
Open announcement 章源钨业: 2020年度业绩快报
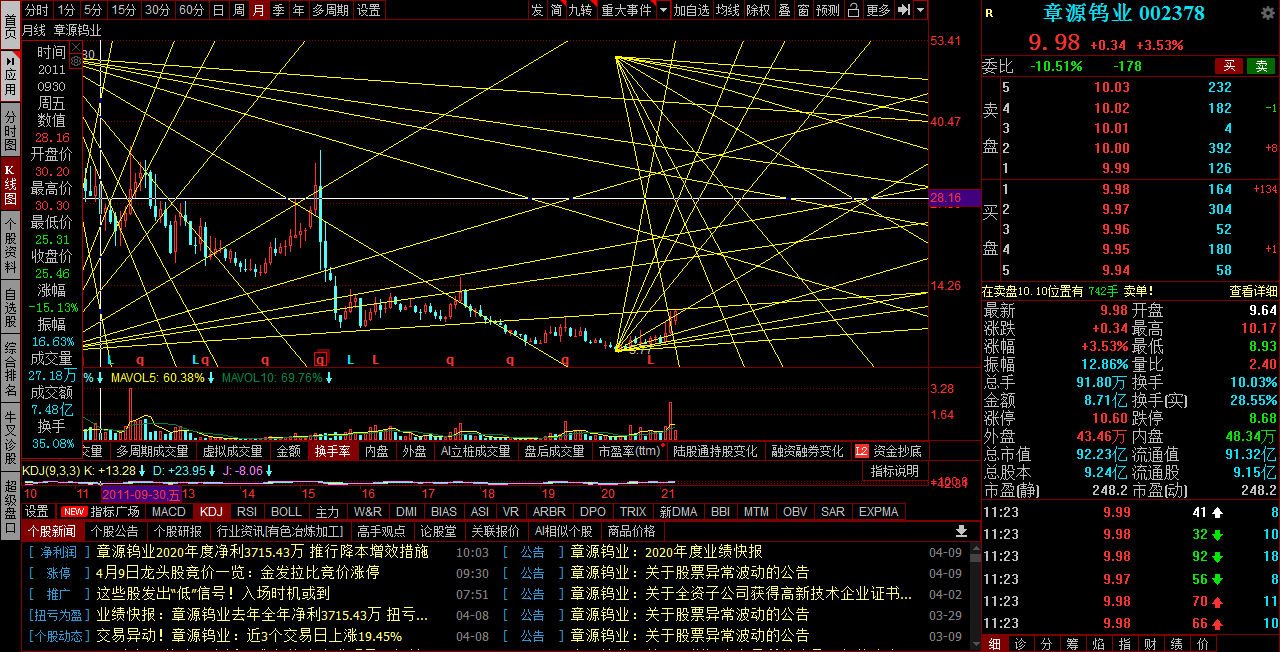point(666,552)
